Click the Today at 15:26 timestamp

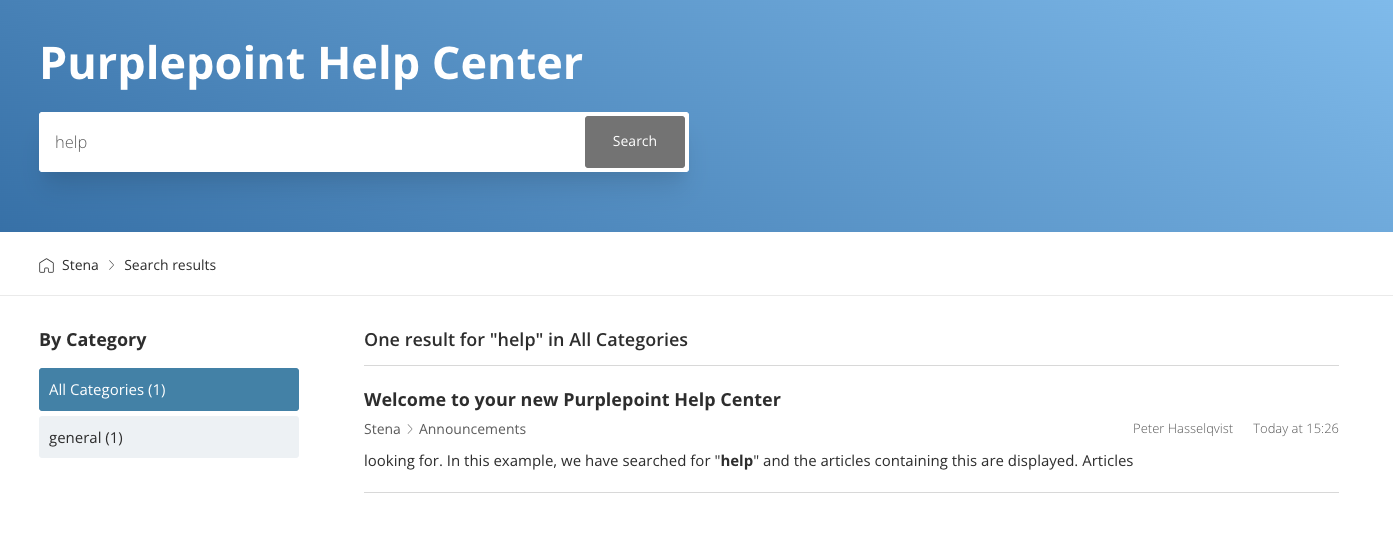1295,429
